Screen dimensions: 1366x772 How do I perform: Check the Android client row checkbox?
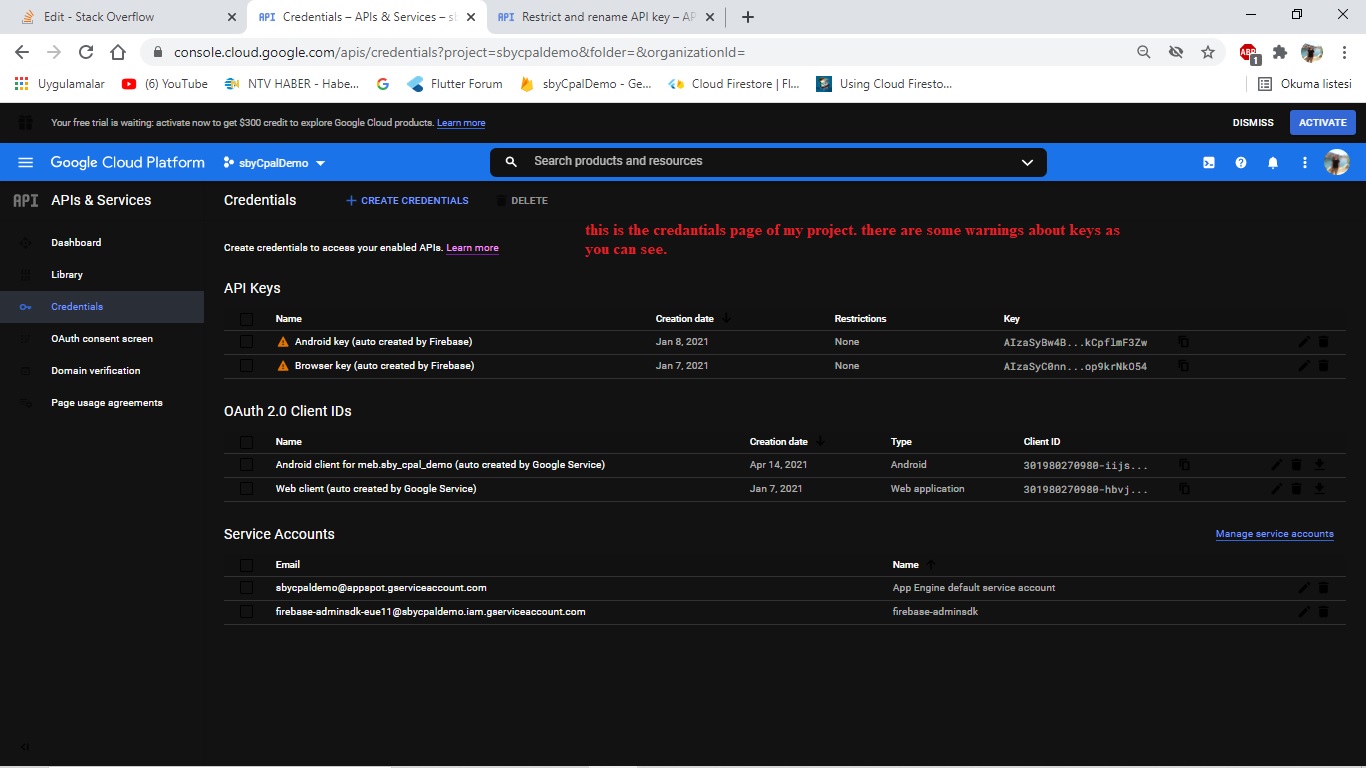point(246,465)
